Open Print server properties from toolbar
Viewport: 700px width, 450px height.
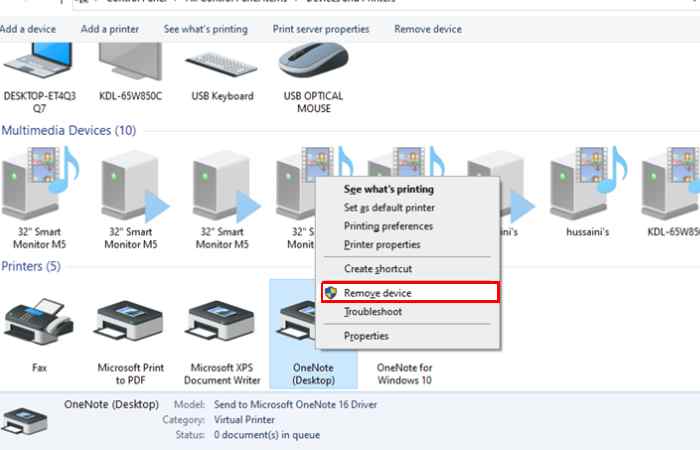(321, 29)
